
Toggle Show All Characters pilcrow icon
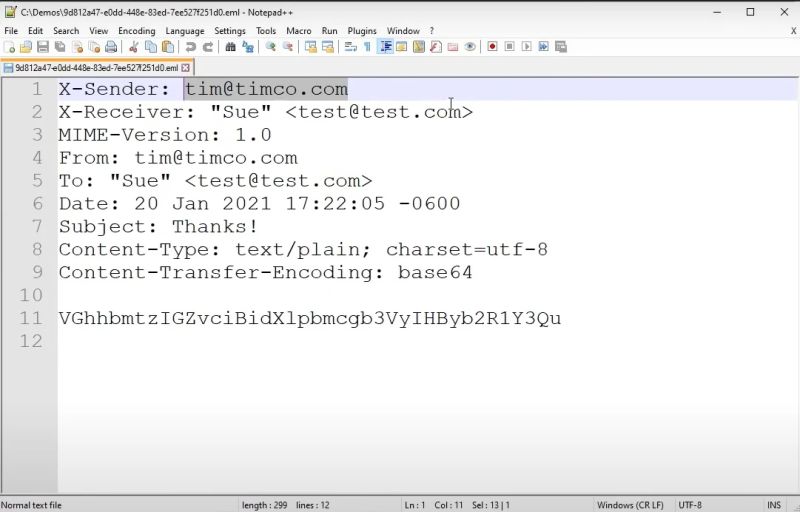coord(367,47)
